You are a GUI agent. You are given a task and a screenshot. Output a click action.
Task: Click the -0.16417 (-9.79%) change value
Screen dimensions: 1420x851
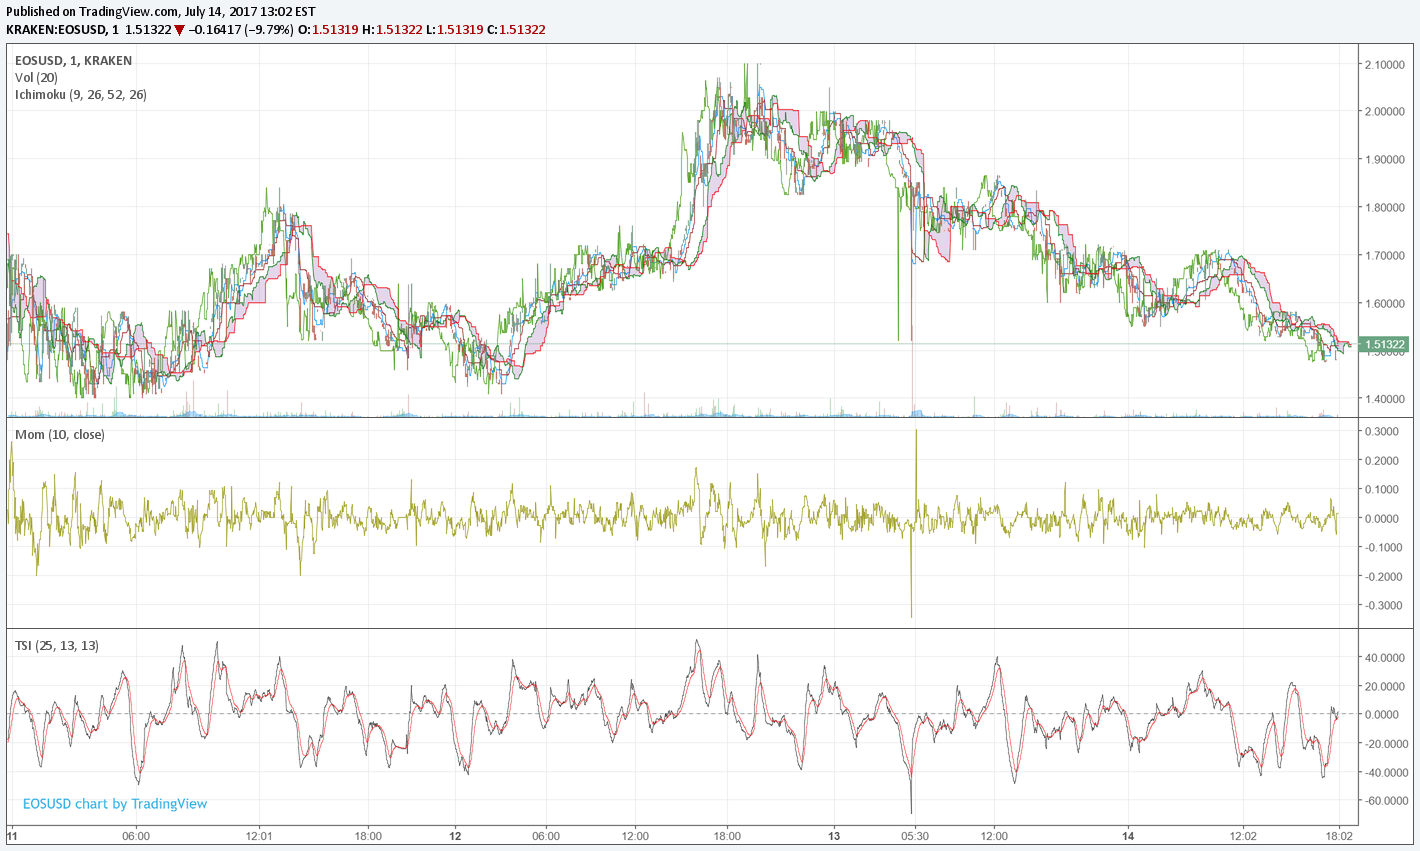point(241,30)
